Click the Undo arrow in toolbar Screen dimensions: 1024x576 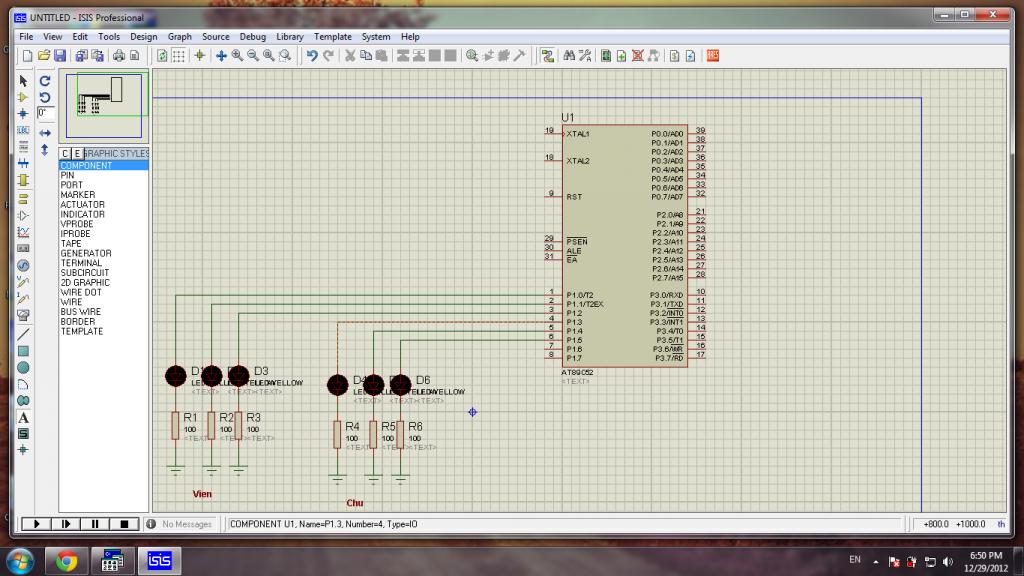[312, 56]
